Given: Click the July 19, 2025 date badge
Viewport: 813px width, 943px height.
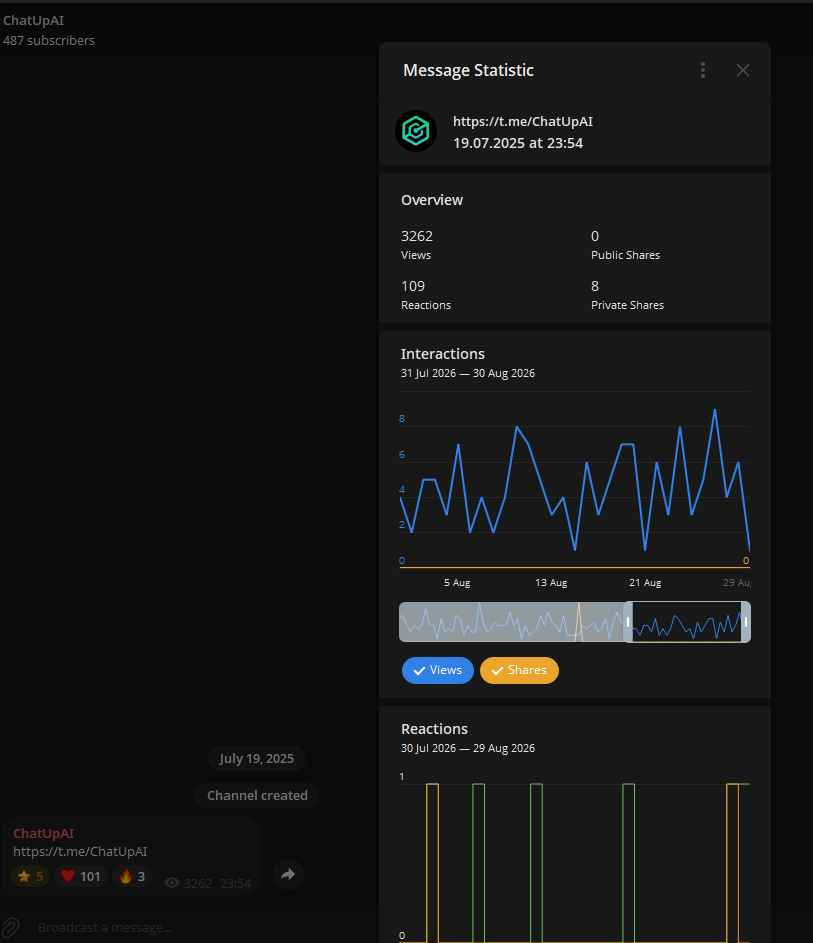Looking at the screenshot, I should tap(257, 758).
